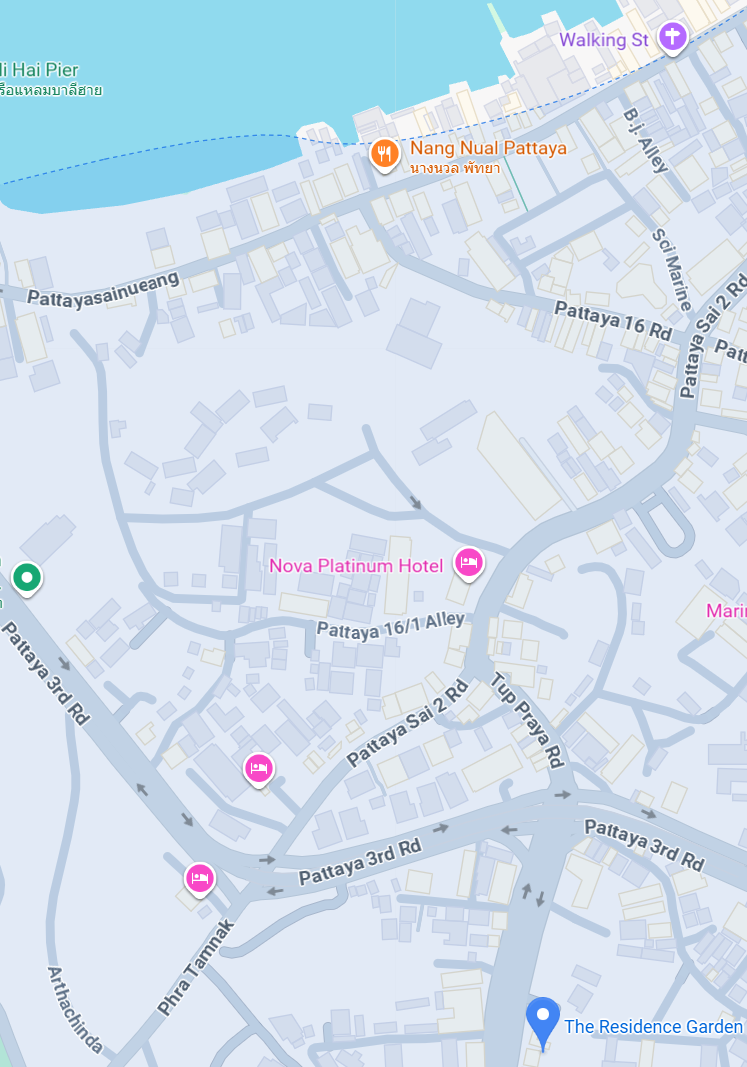This screenshot has height=1067, width=747.
Task: Select the Tup Praya Rd label
Action: 528,720
